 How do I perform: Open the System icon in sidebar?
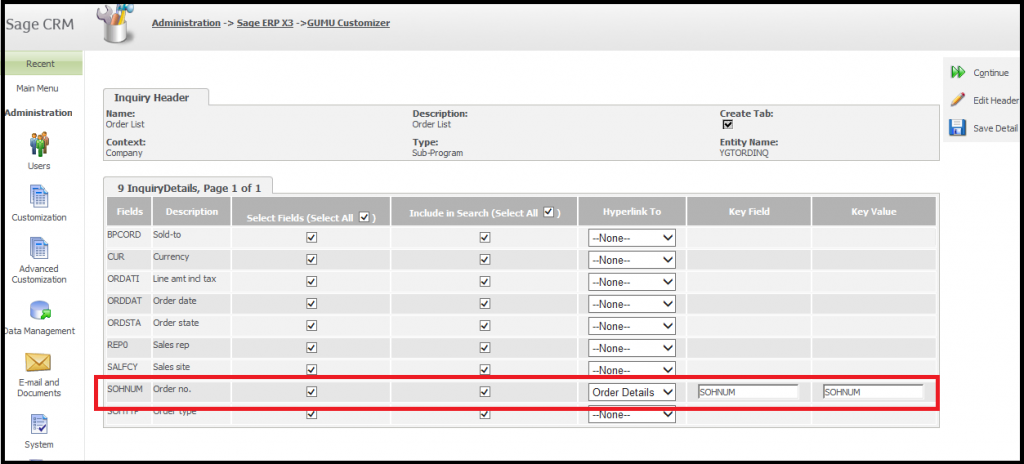pyautogui.click(x=39, y=424)
